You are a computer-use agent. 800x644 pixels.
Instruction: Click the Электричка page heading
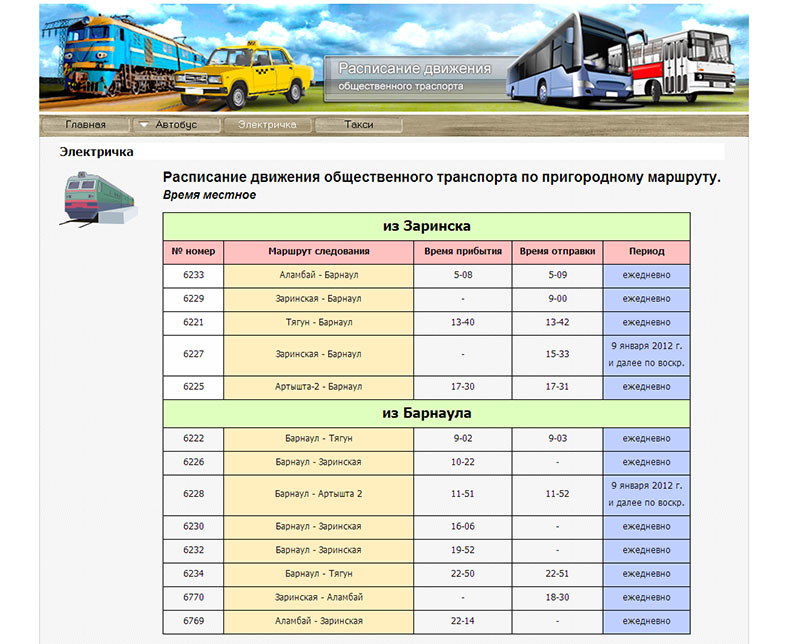click(x=96, y=152)
